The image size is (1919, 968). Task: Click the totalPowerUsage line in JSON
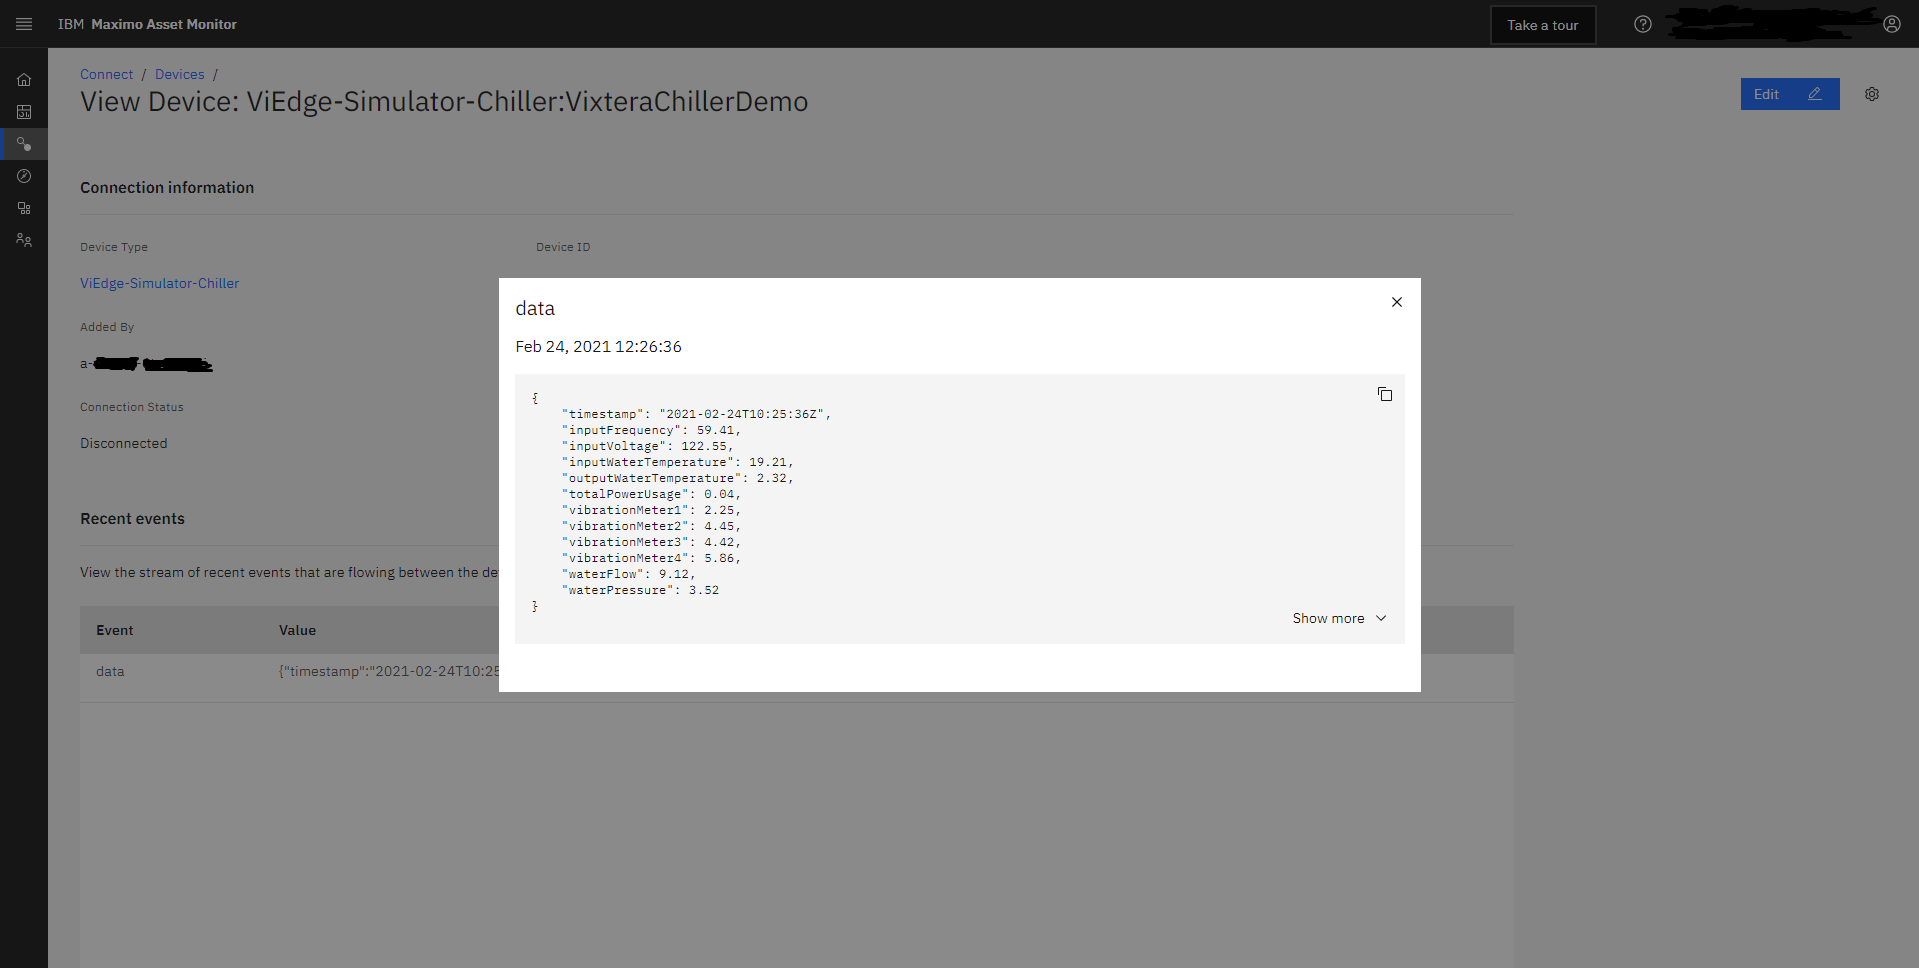pyautogui.click(x=651, y=494)
